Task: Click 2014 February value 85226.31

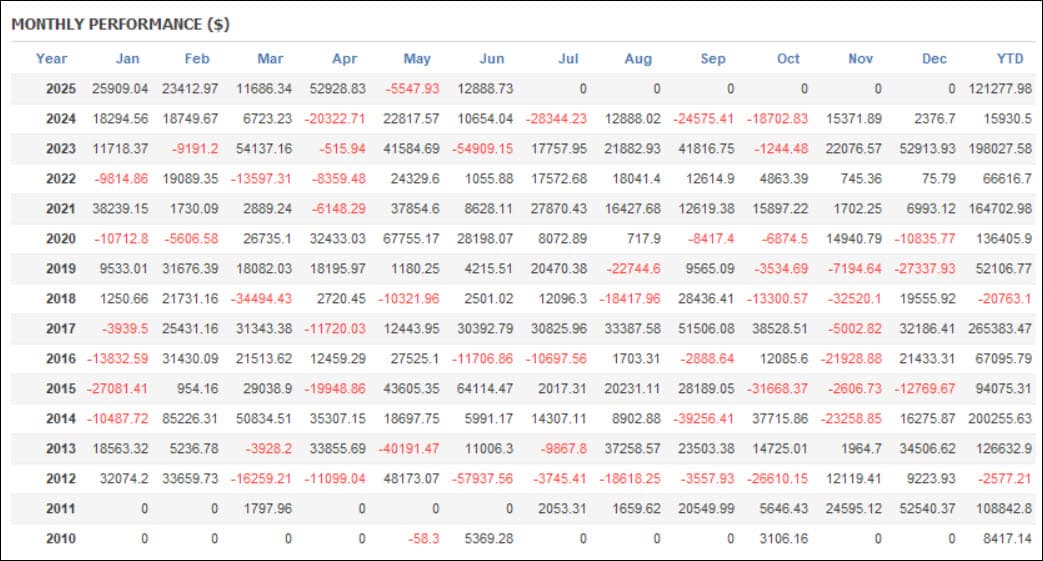Action: (x=190, y=418)
